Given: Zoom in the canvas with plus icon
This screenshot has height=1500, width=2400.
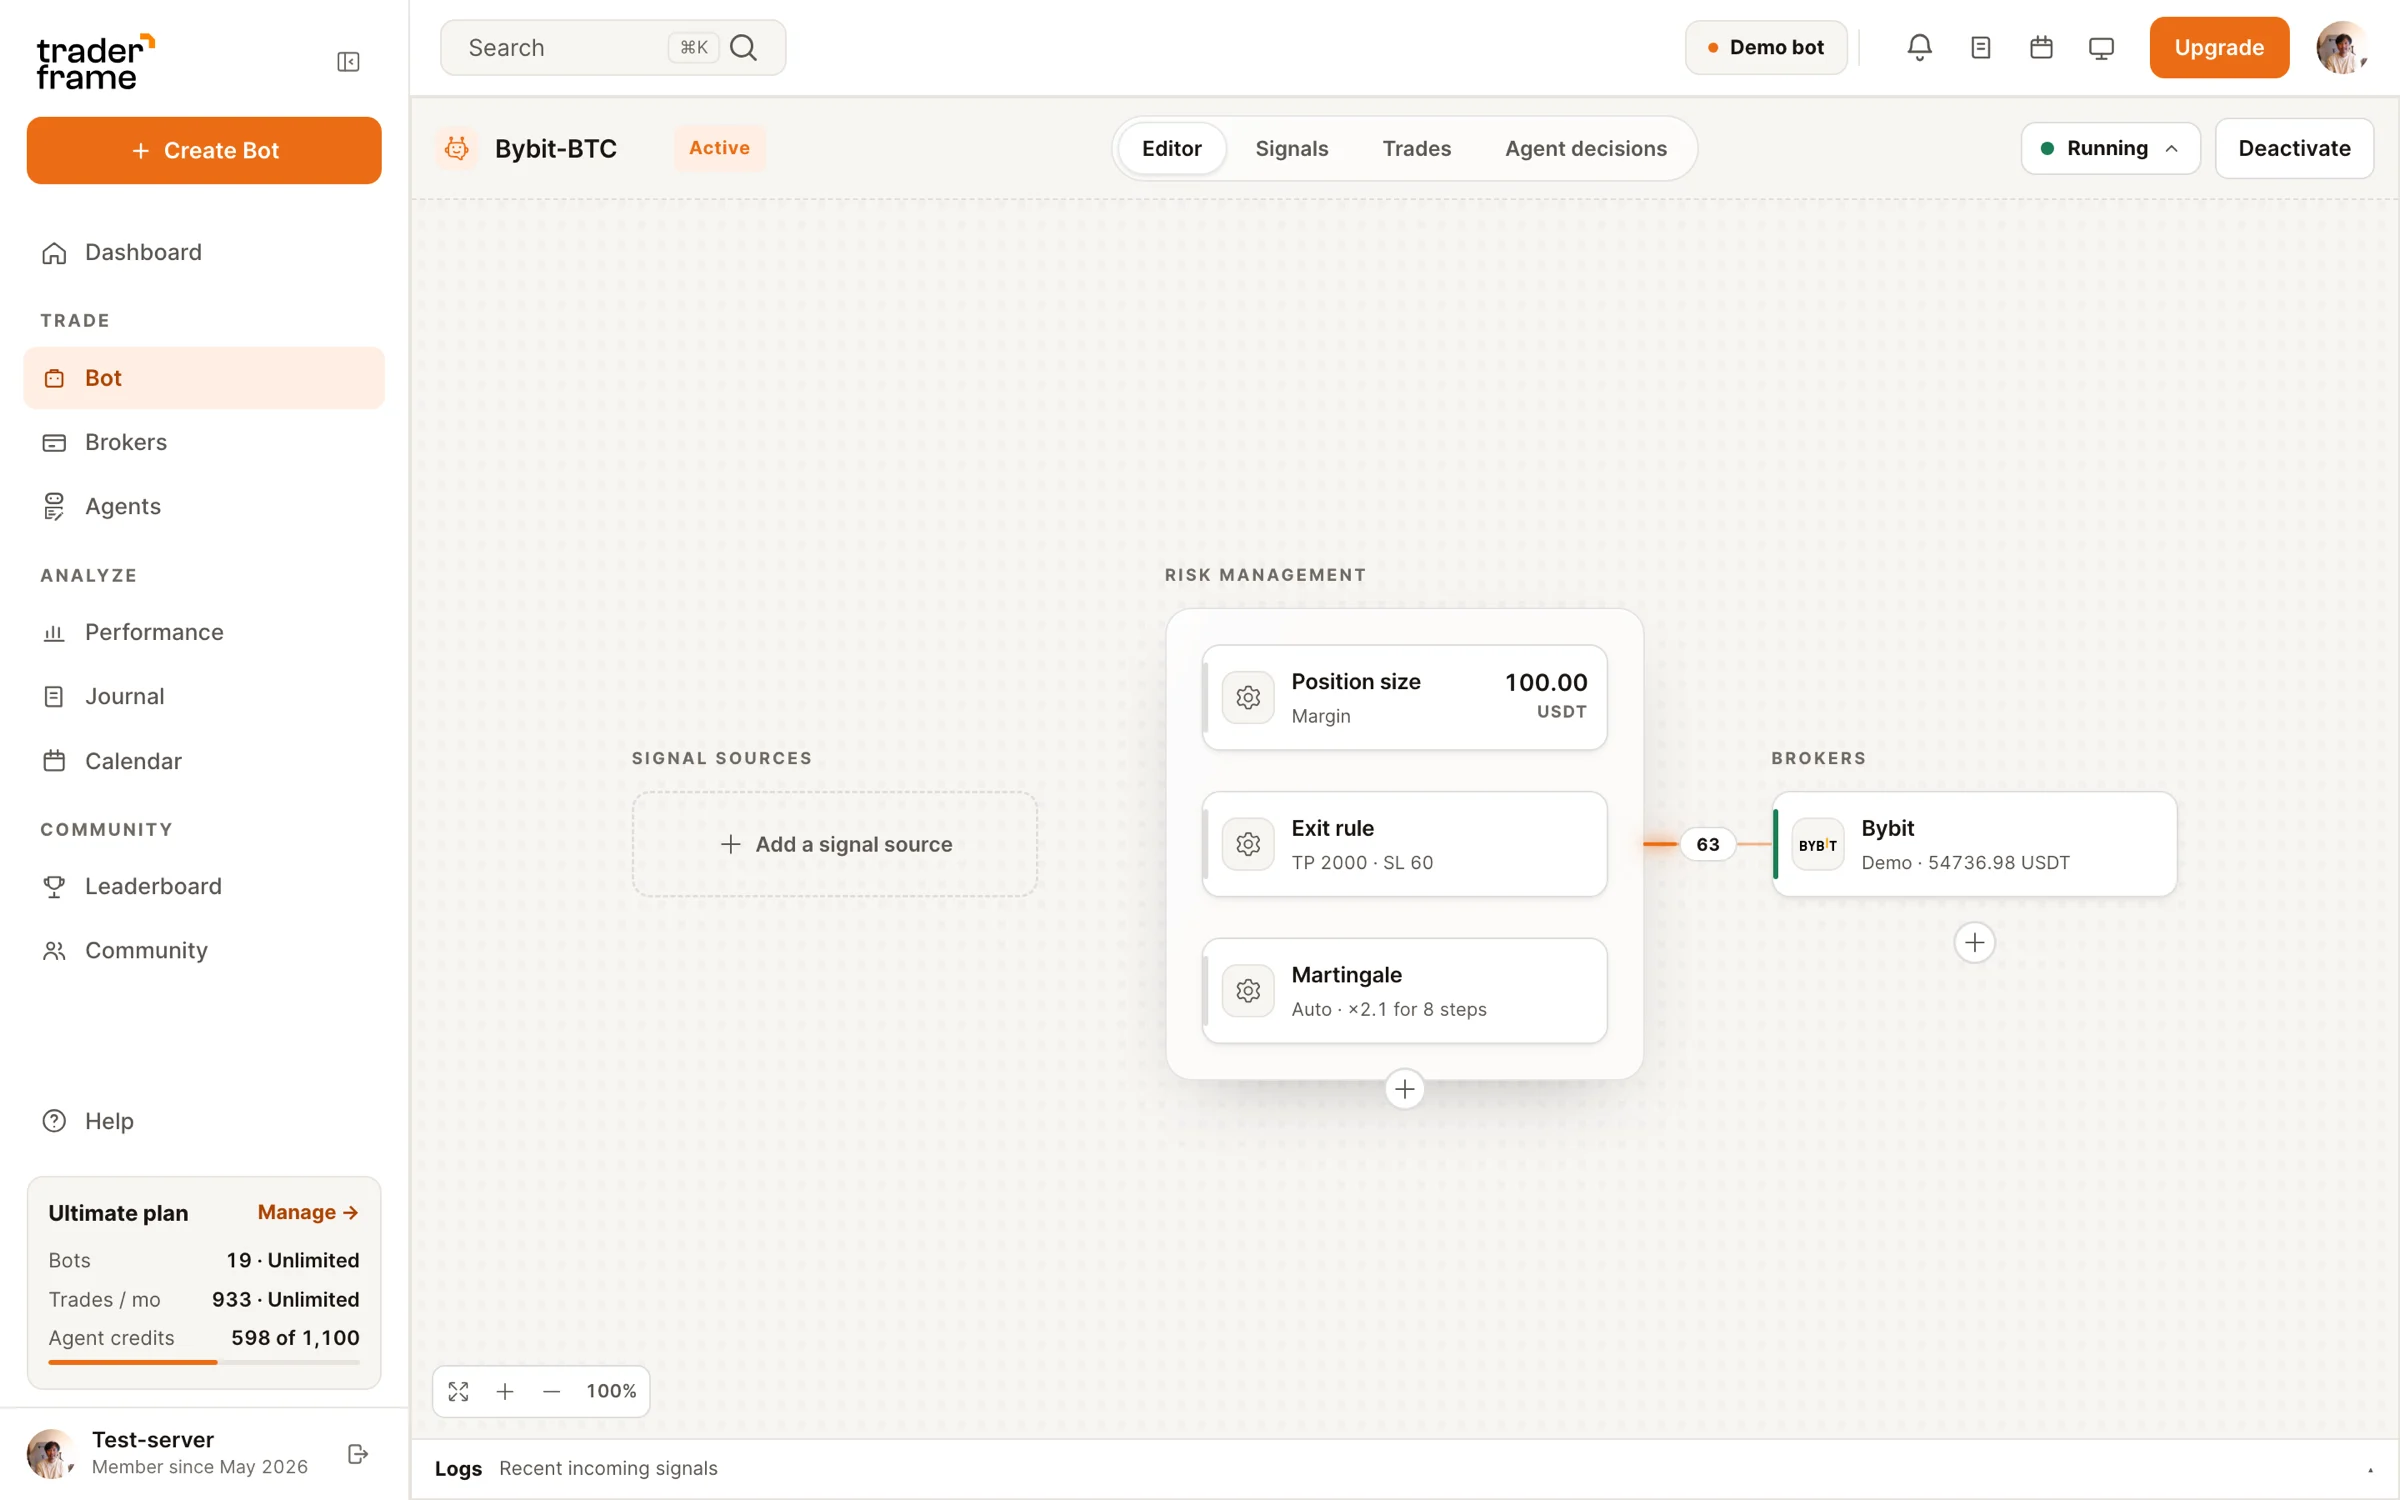Looking at the screenshot, I should tap(505, 1391).
